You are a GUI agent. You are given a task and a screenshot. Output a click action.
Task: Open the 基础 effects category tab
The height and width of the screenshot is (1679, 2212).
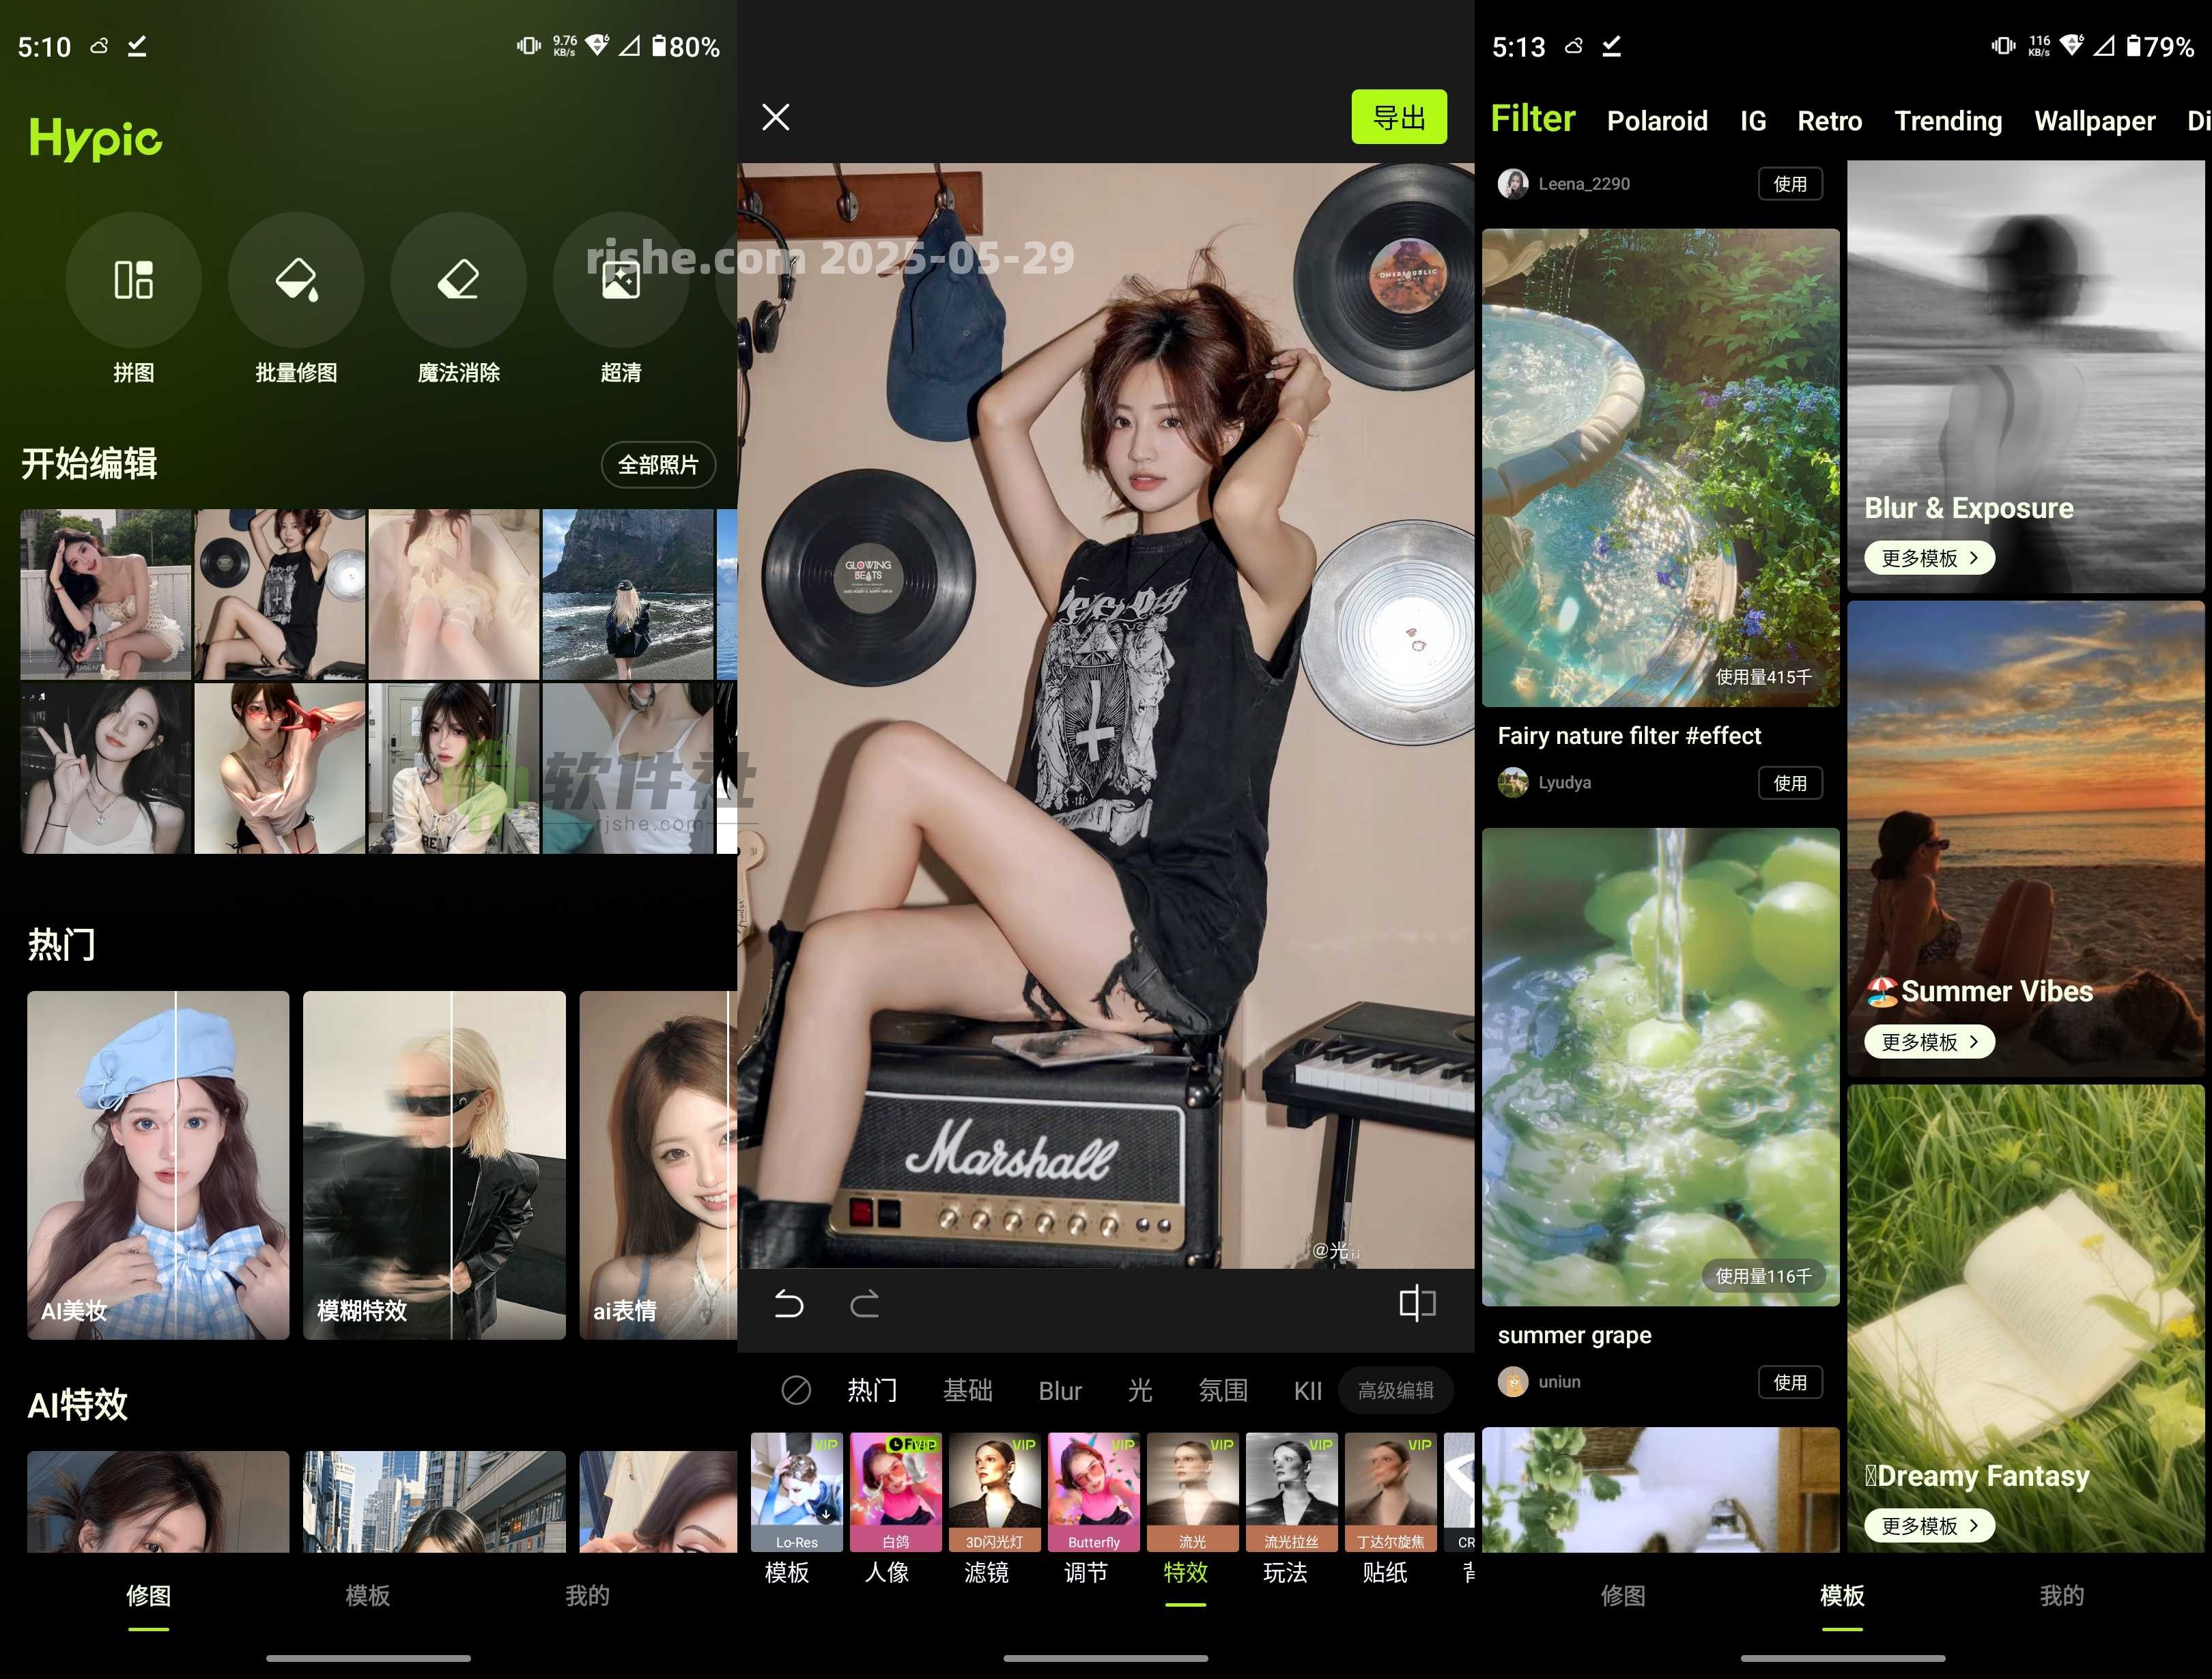tap(968, 1390)
